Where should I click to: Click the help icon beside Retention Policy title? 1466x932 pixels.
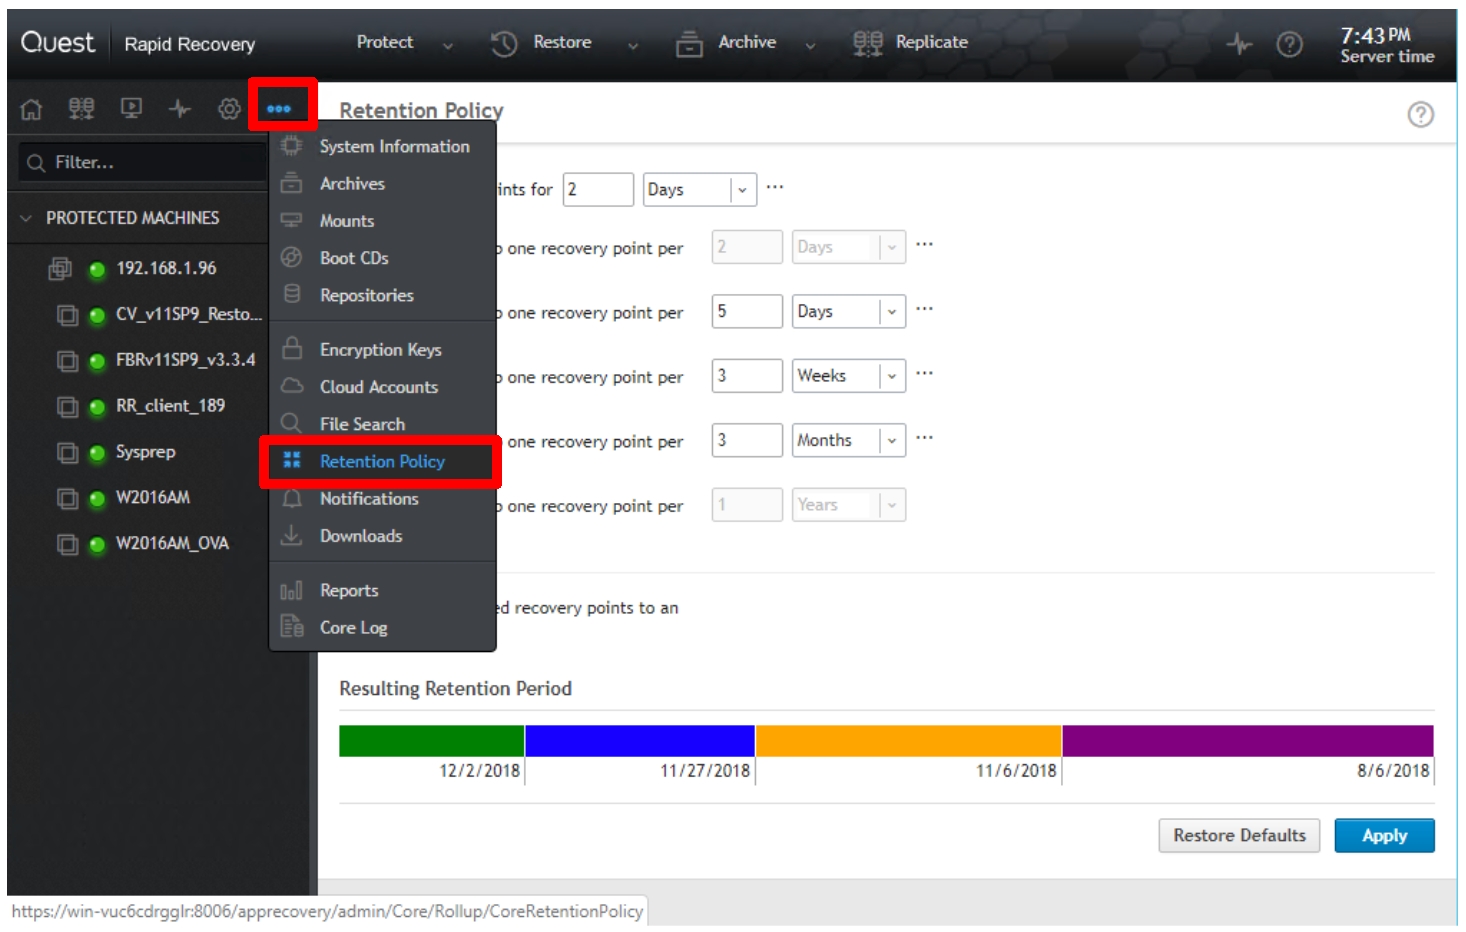(x=1420, y=114)
